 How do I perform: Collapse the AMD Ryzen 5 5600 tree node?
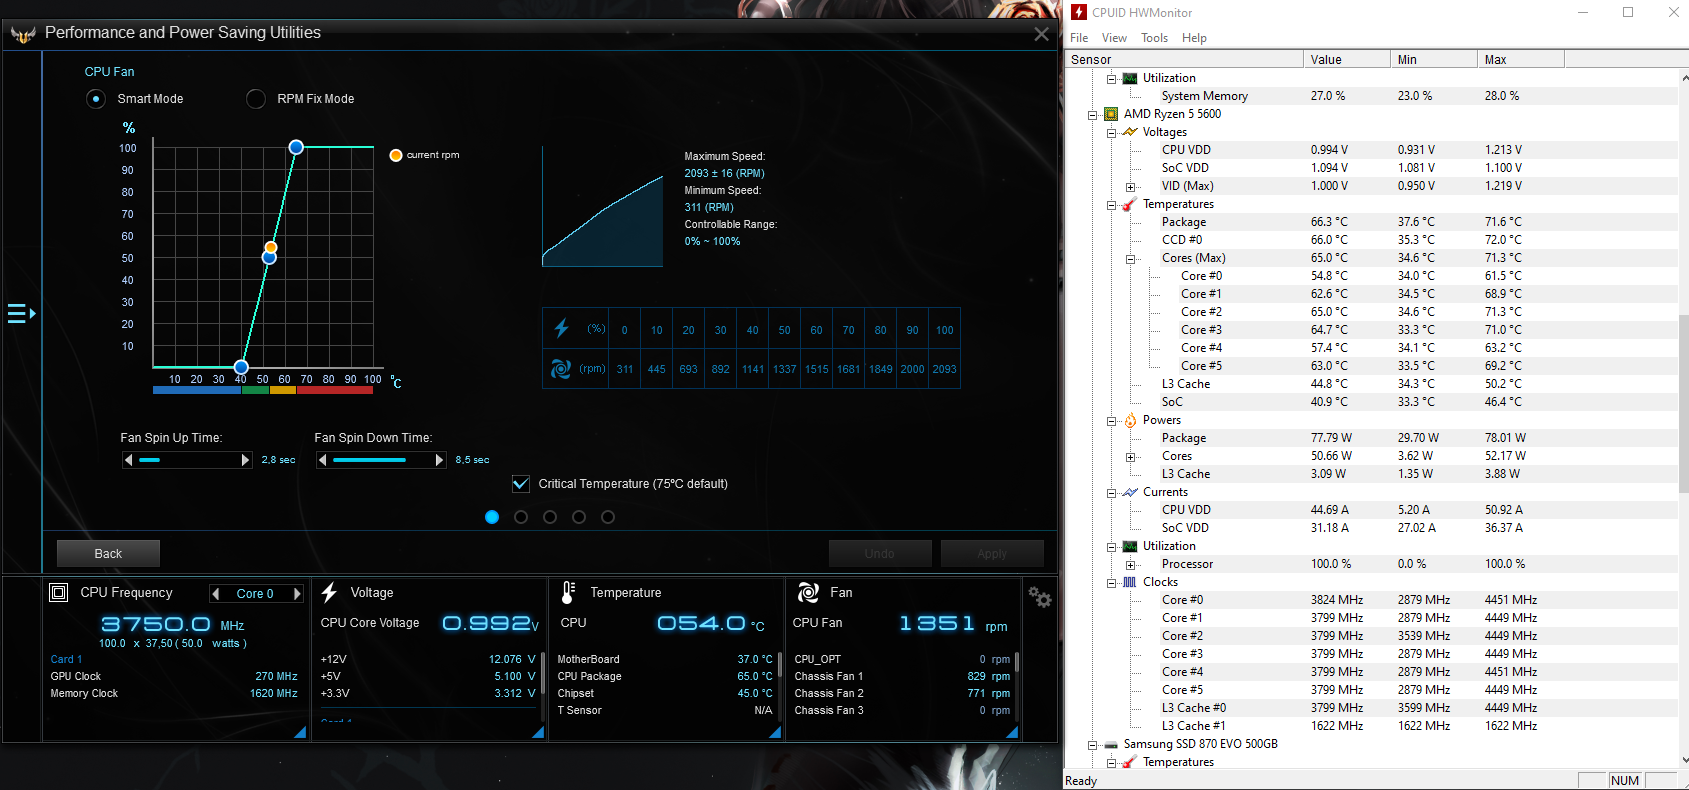(1093, 115)
